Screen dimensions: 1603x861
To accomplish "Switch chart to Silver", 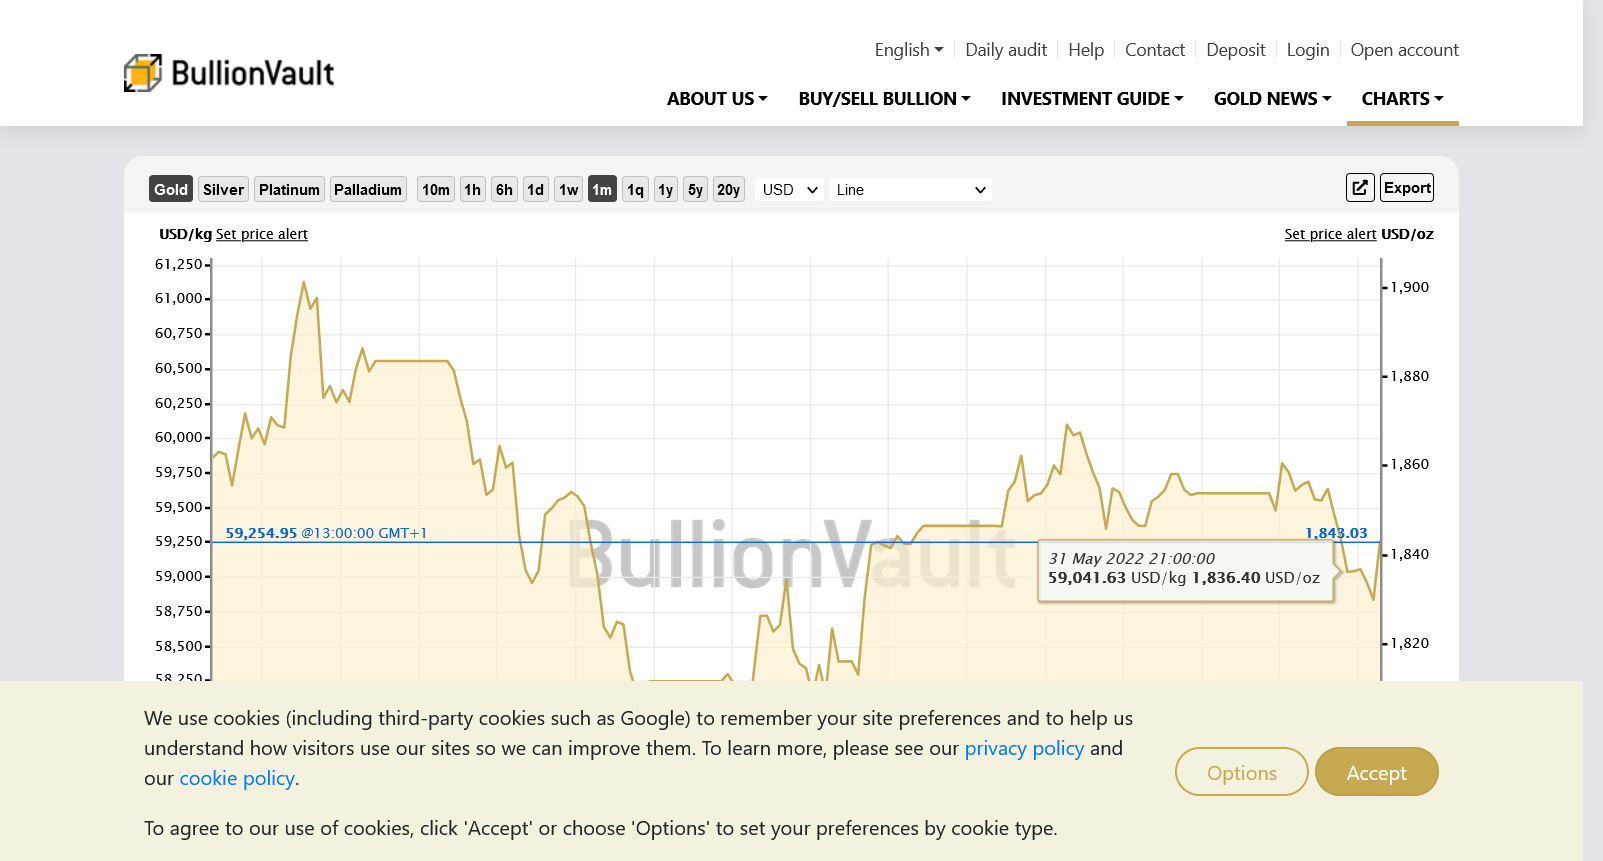I will point(223,190).
